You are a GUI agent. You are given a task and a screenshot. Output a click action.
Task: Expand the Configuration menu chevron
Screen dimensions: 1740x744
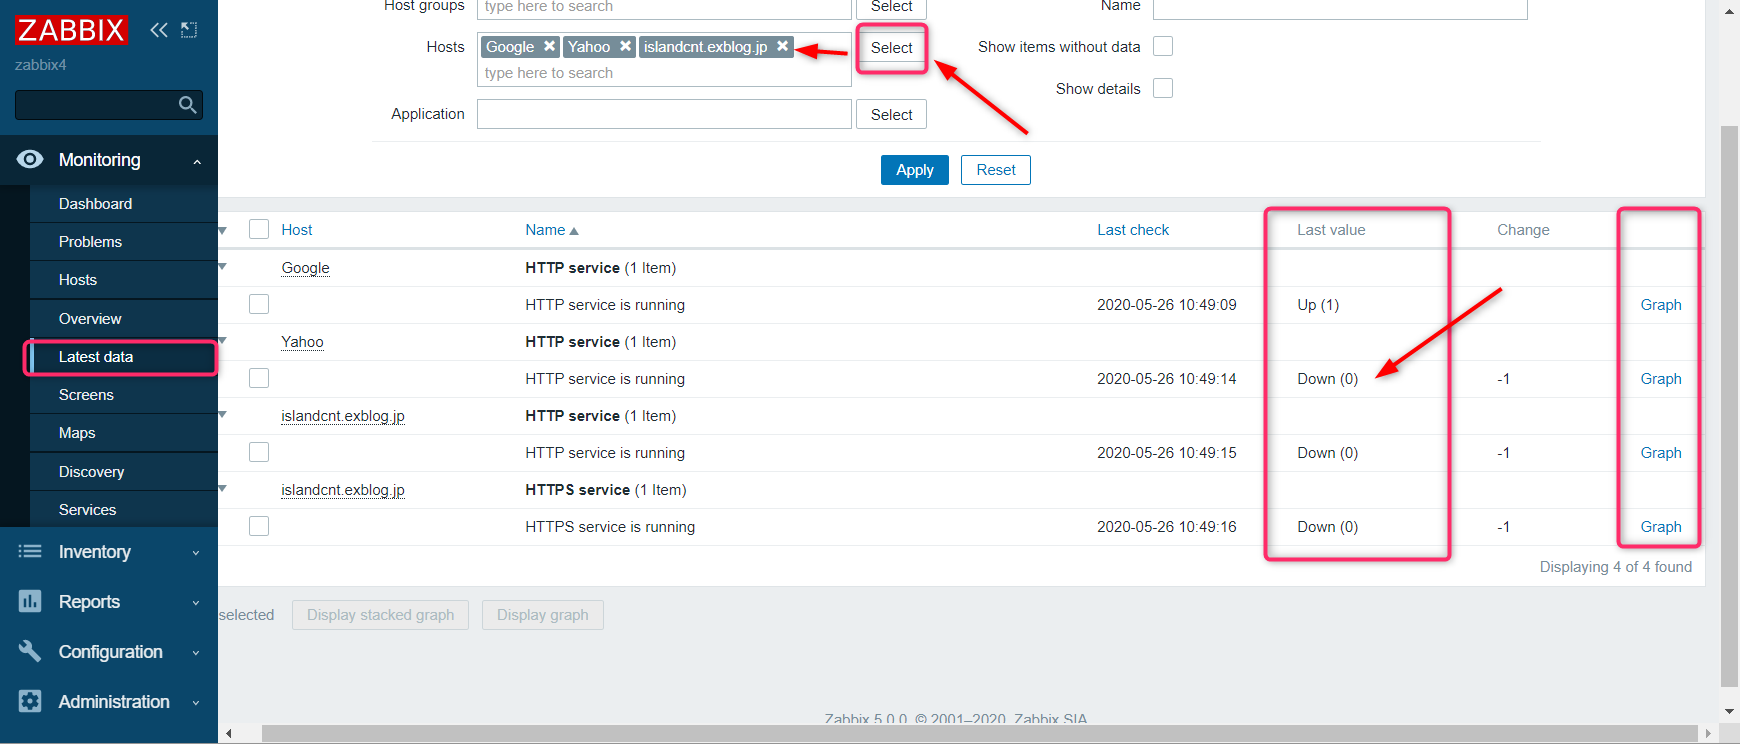(196, 652)
